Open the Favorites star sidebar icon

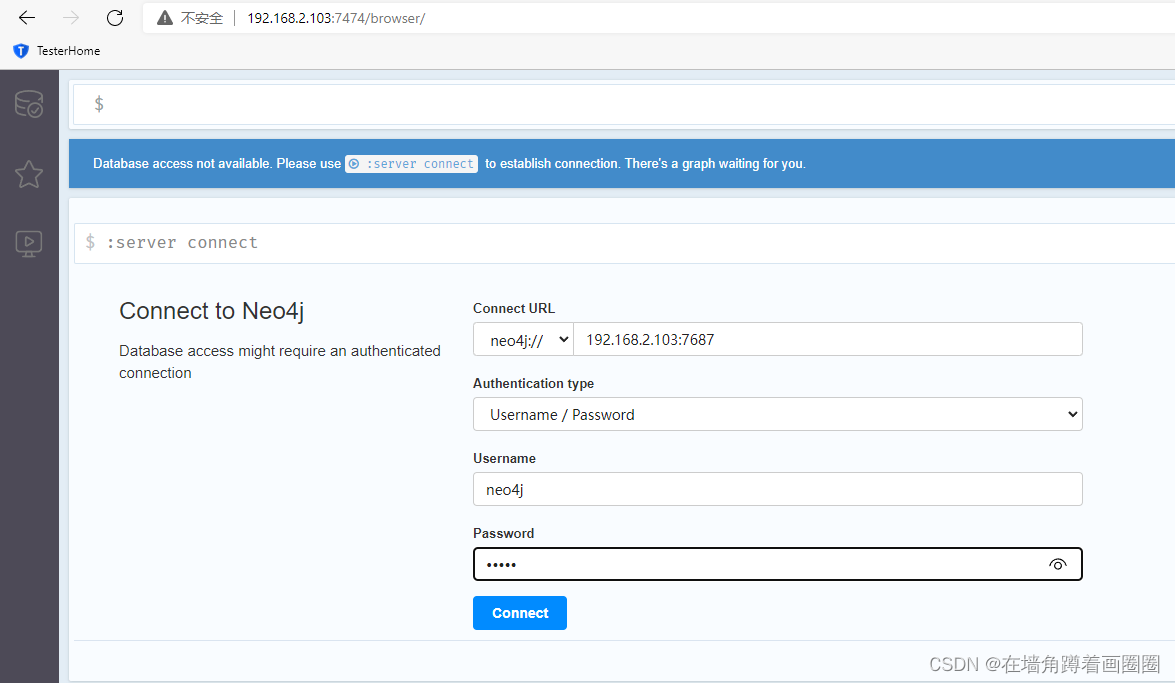28,174
